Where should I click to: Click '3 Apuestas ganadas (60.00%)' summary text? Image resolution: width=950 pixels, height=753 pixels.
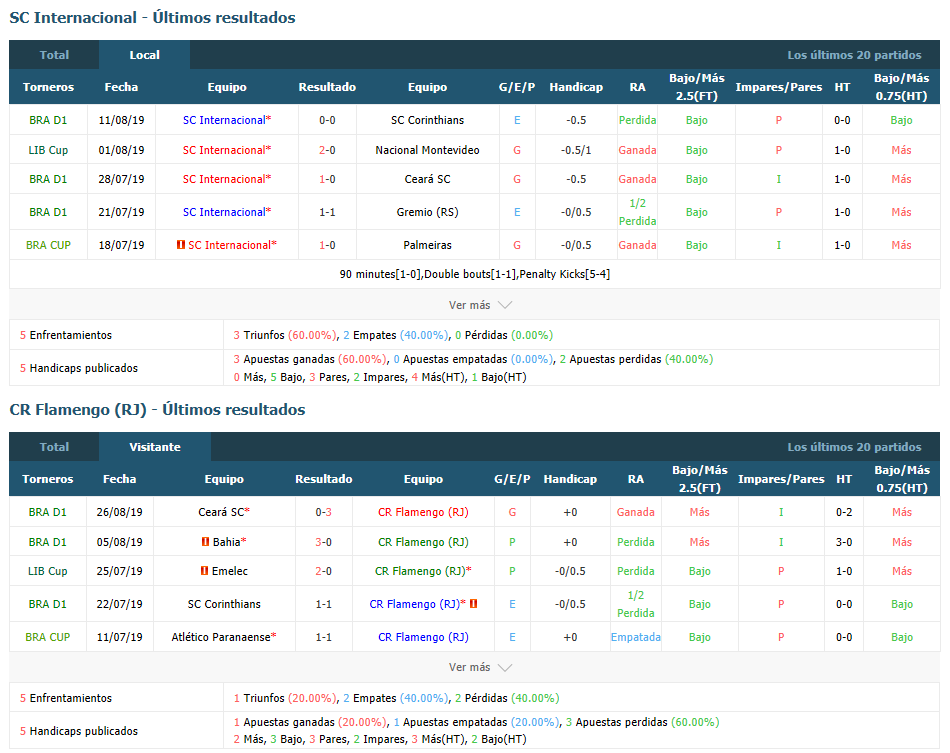(310, 359)
